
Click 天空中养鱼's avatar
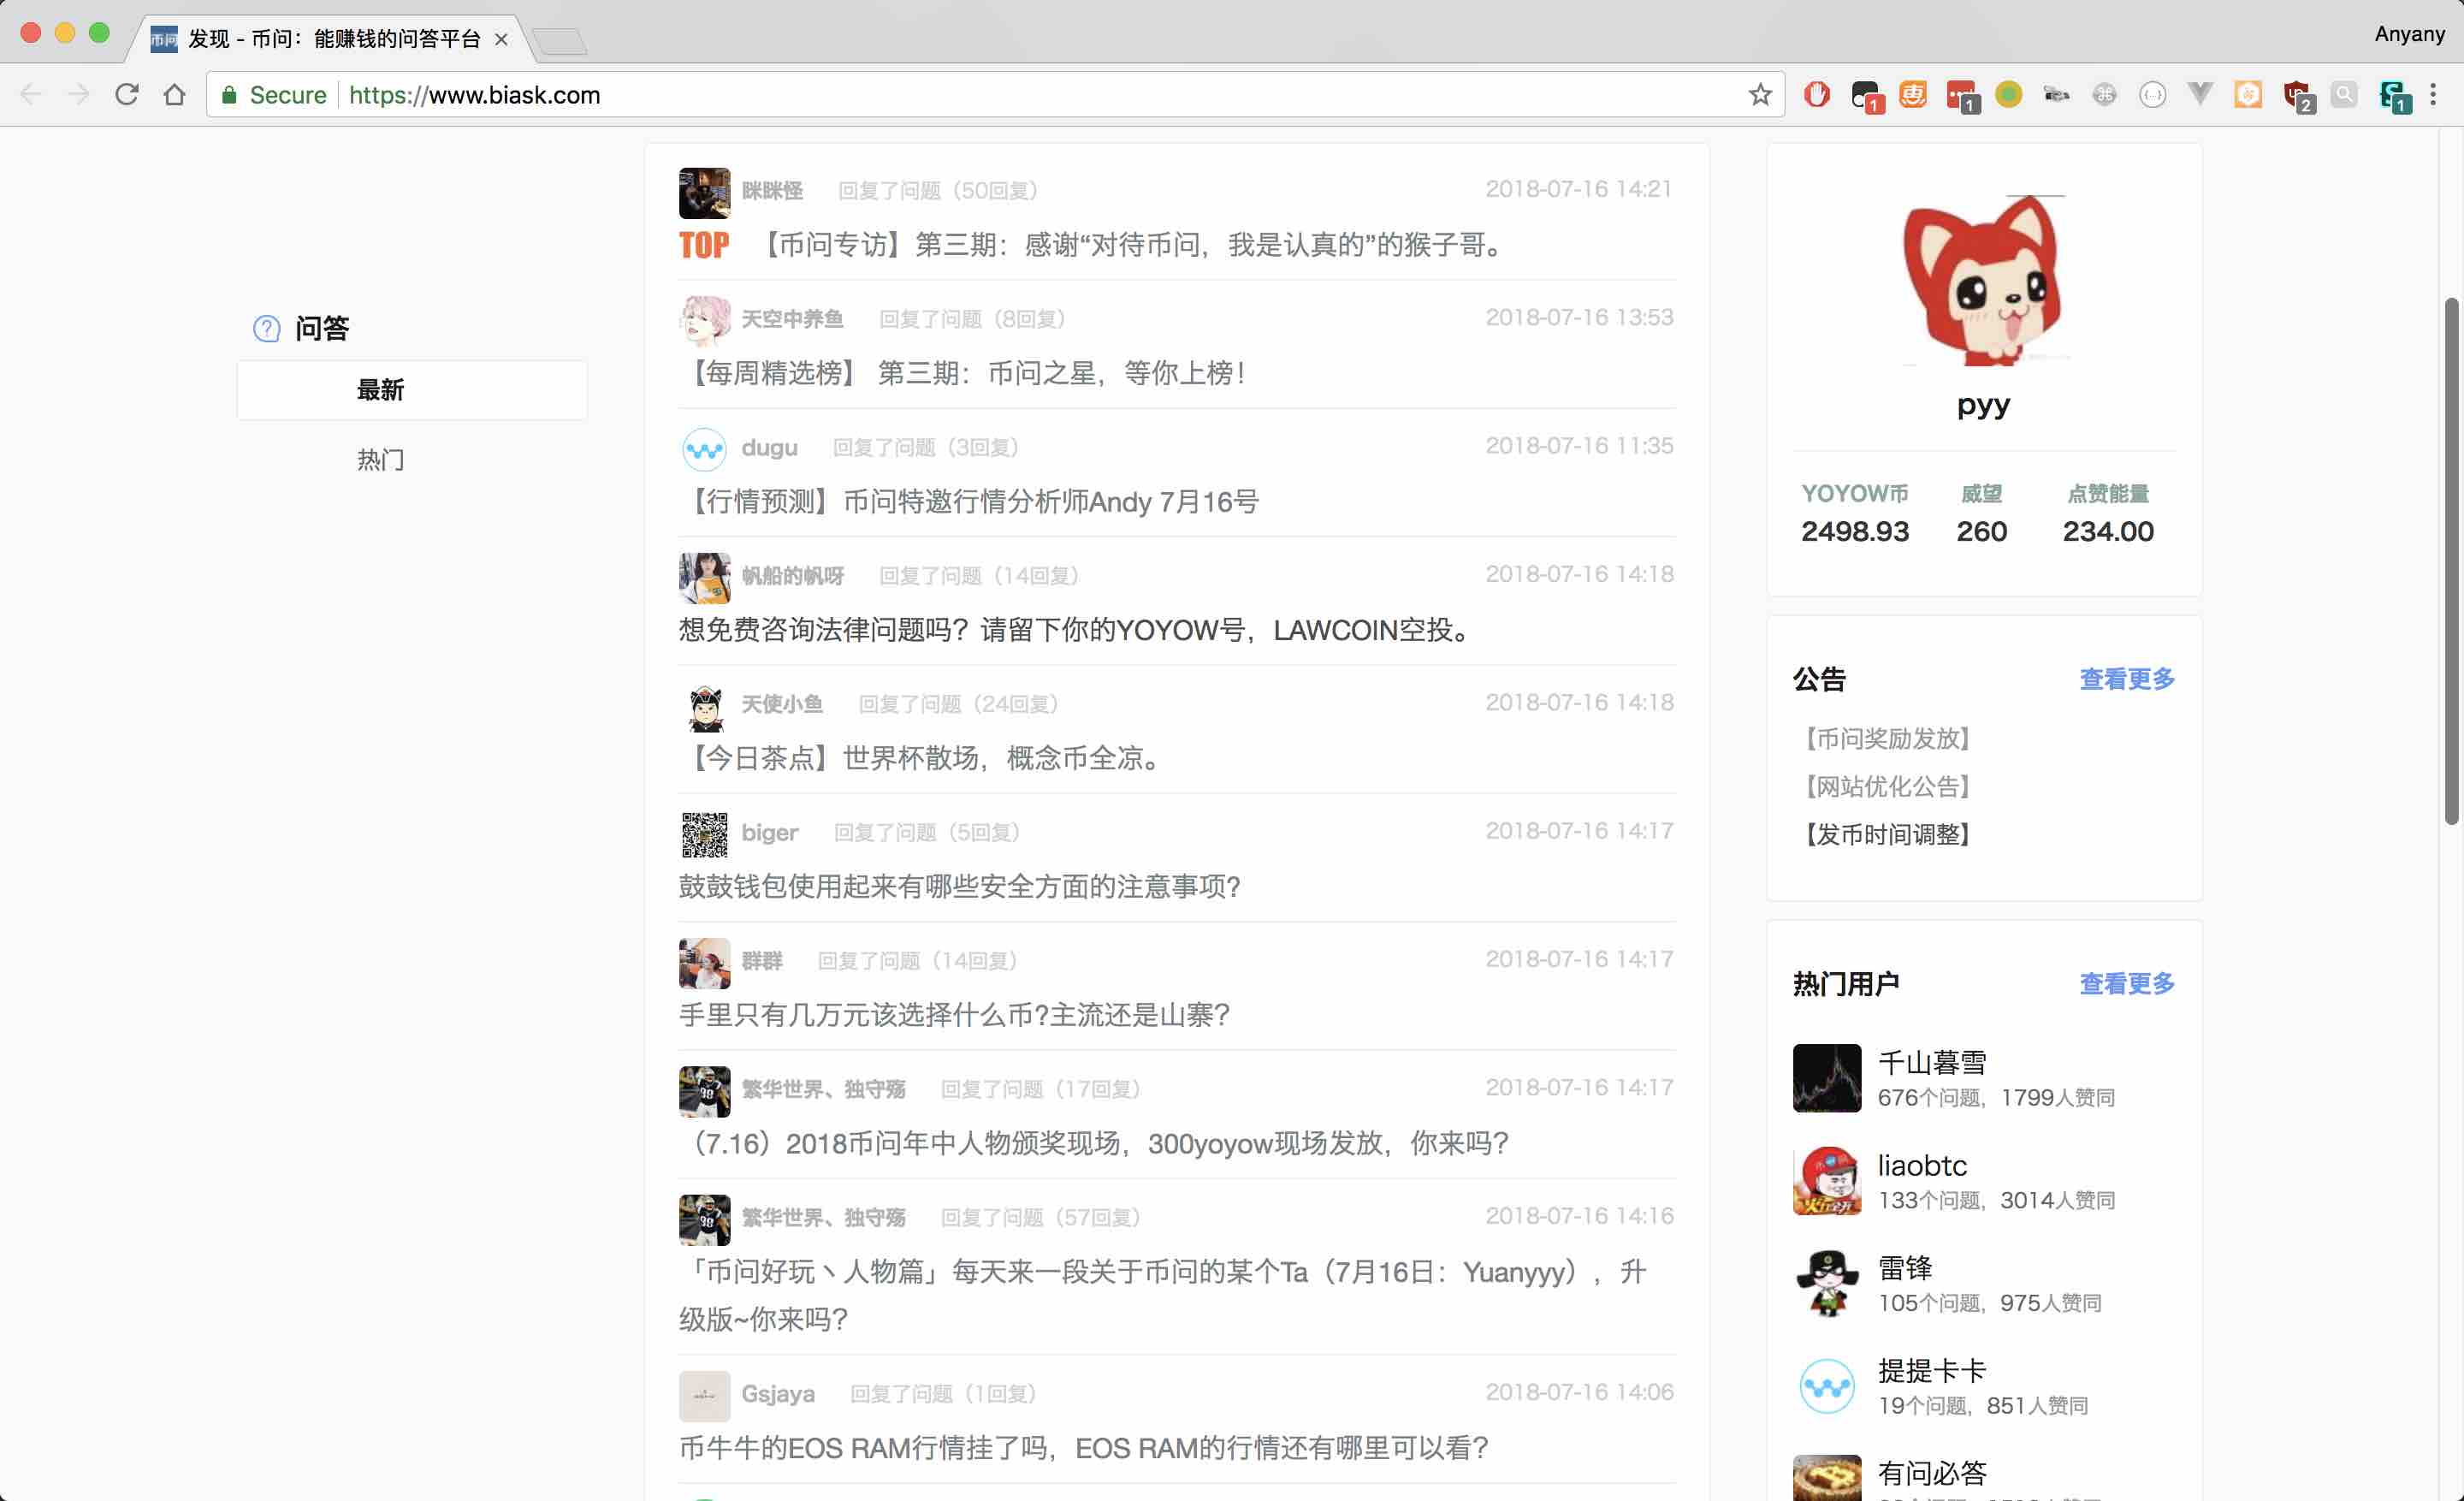coord(705,321)
